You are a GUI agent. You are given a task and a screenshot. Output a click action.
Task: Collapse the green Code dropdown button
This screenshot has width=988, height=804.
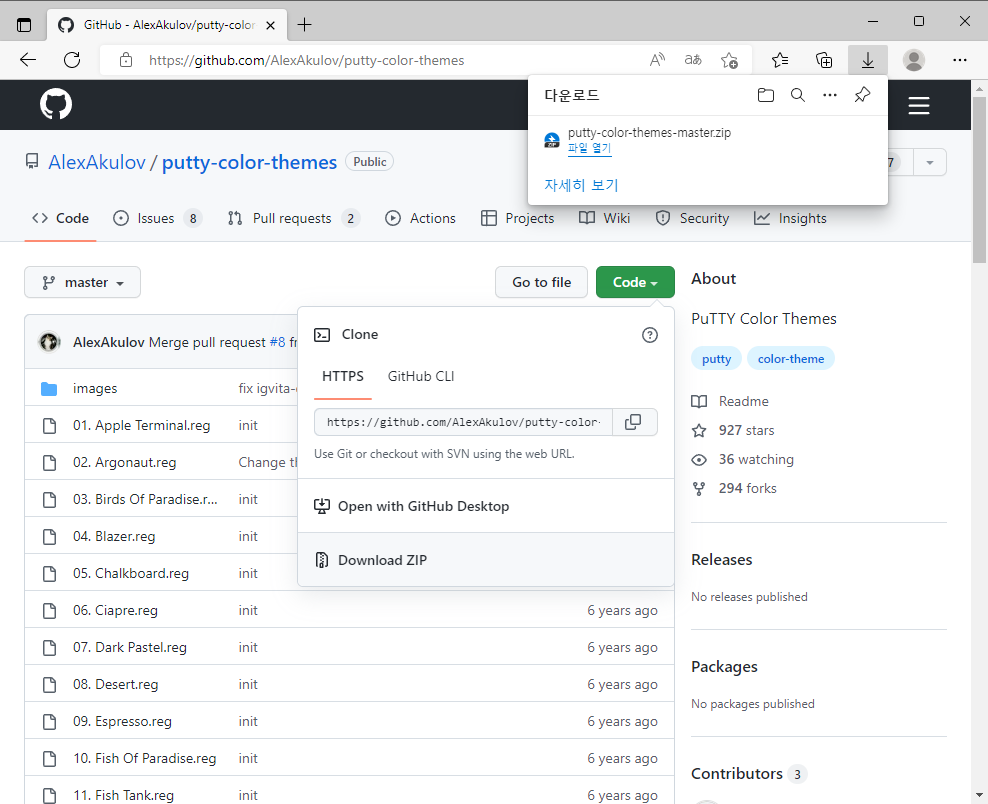[635, 282]
